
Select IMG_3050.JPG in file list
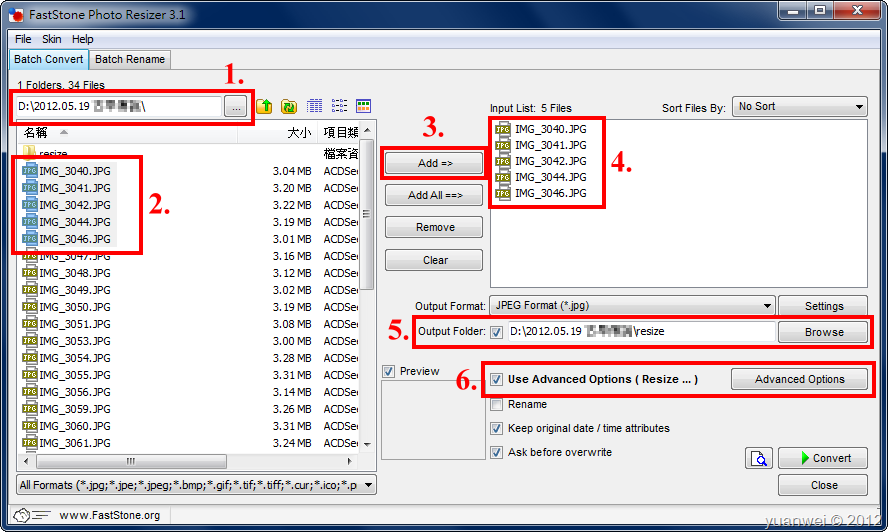[x=75, y=307]
